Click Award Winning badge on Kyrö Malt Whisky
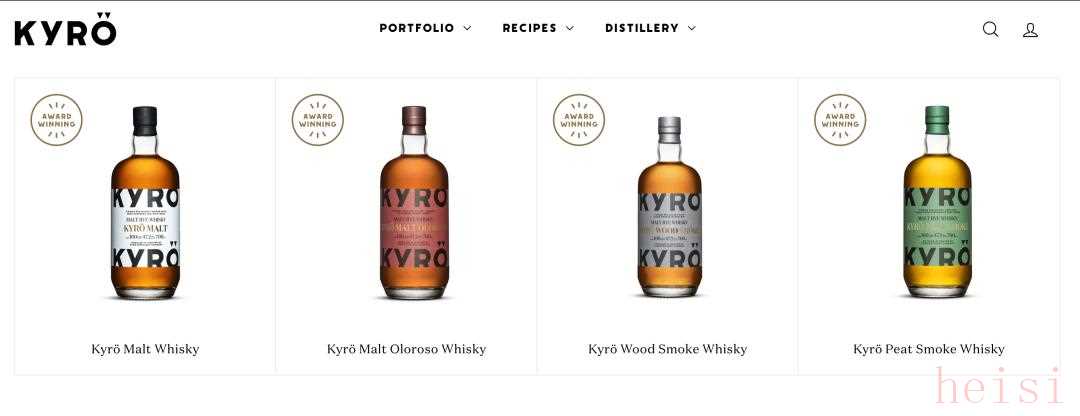This screenshot has width=1080, height=416. (x=56, y=120)
